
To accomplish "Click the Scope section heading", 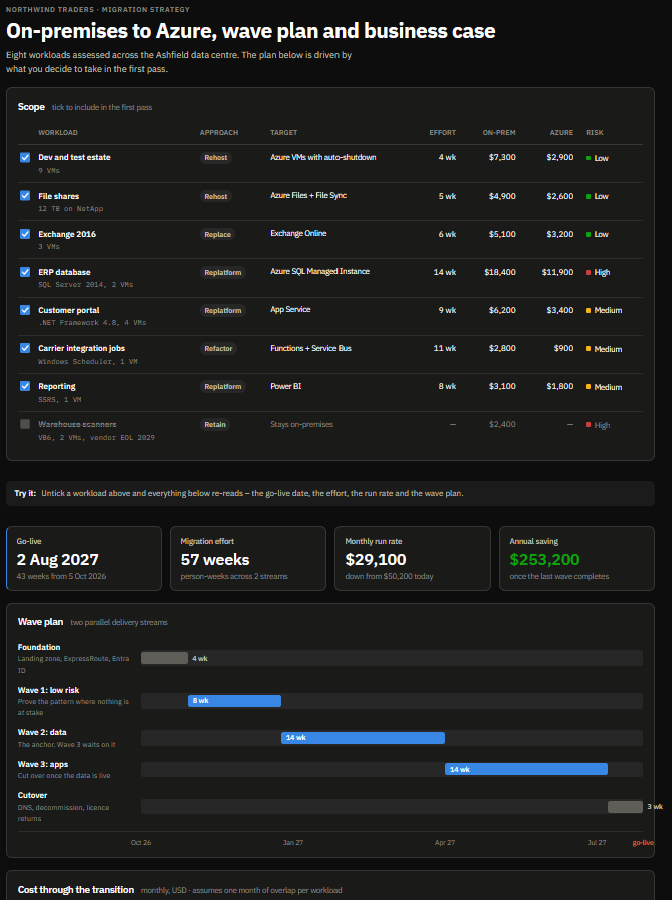I will coord(31,107).
